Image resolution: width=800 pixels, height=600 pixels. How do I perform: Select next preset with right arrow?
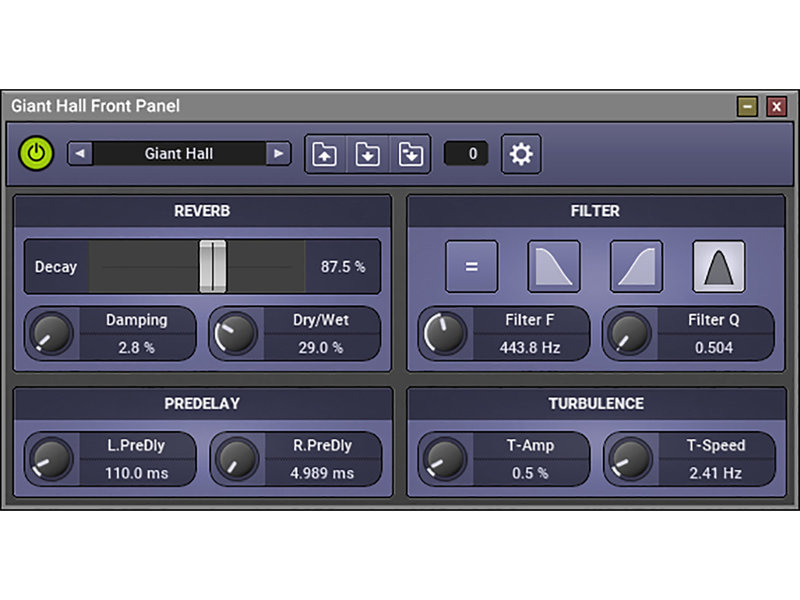tap(278, 154)
